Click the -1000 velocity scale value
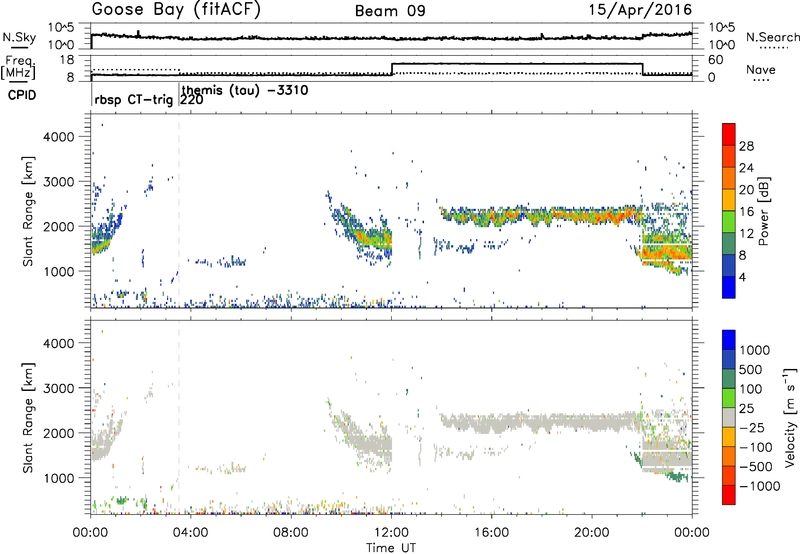800x554 pixels. coord(759,486)
